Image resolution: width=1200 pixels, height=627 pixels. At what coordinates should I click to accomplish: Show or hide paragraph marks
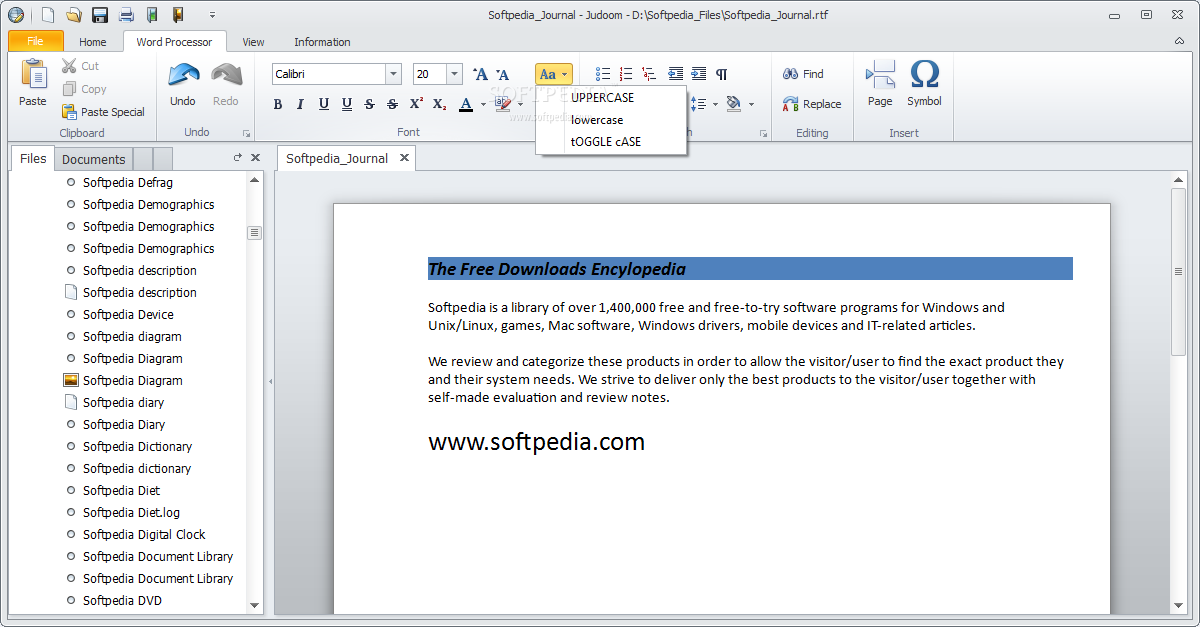tap(722, 74)
